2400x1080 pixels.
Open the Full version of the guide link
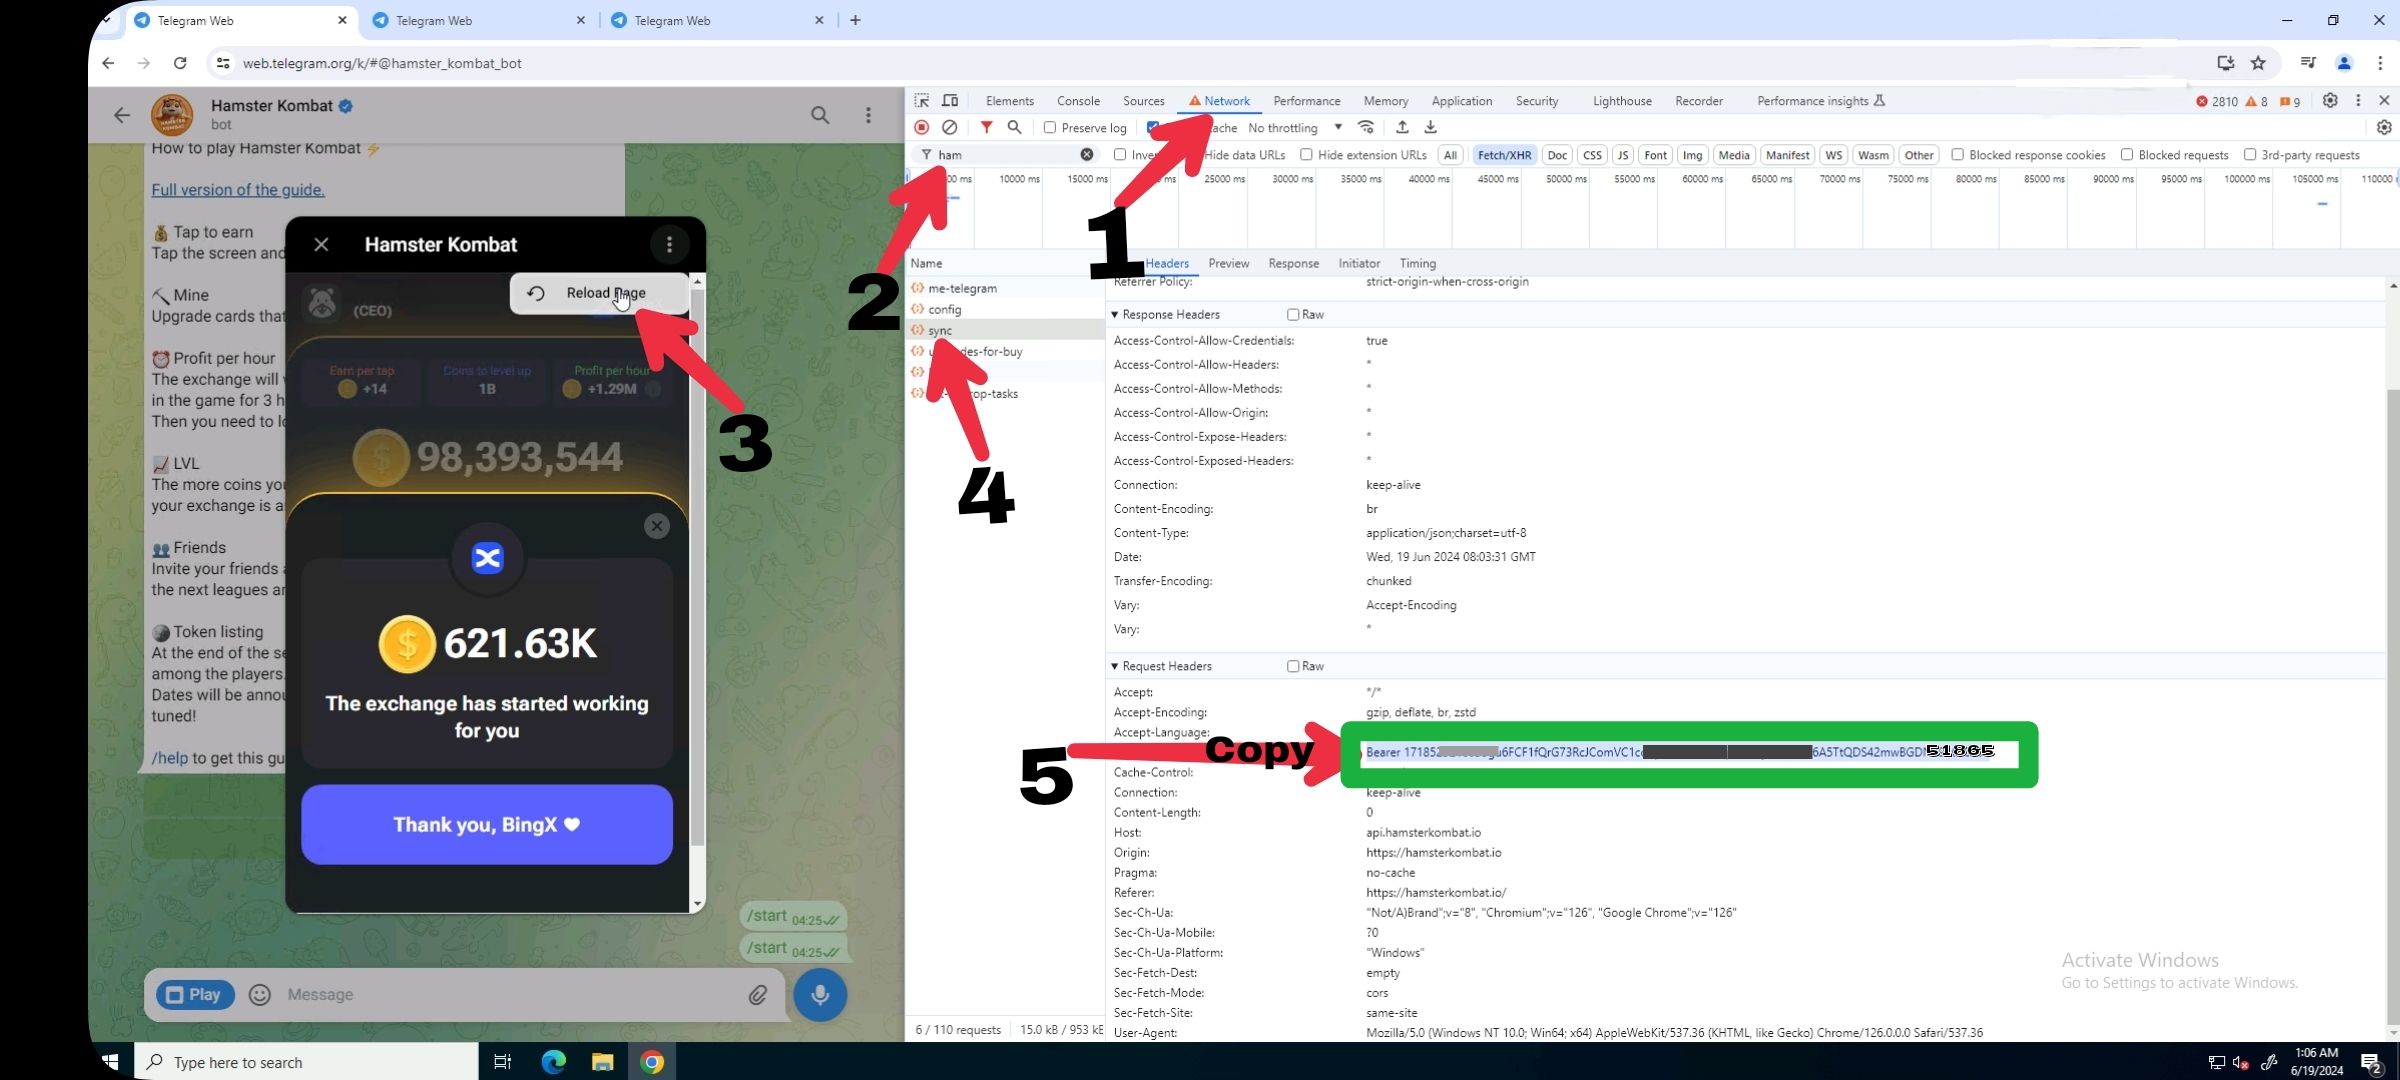coord(238,190)
